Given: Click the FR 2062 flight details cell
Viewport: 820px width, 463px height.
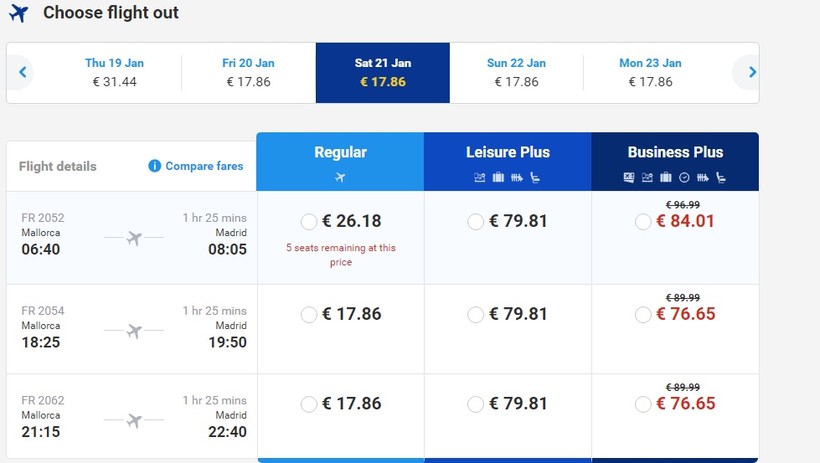Looking at the screenshot, I should click(x=132, y=416).
